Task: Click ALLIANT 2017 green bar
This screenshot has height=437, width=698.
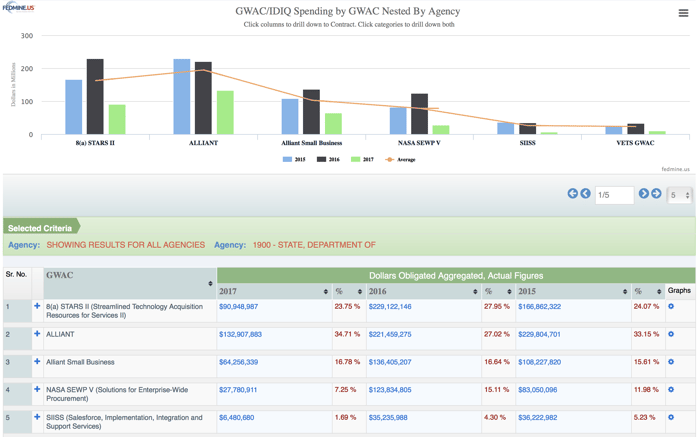Action: (x=225, y=113)
